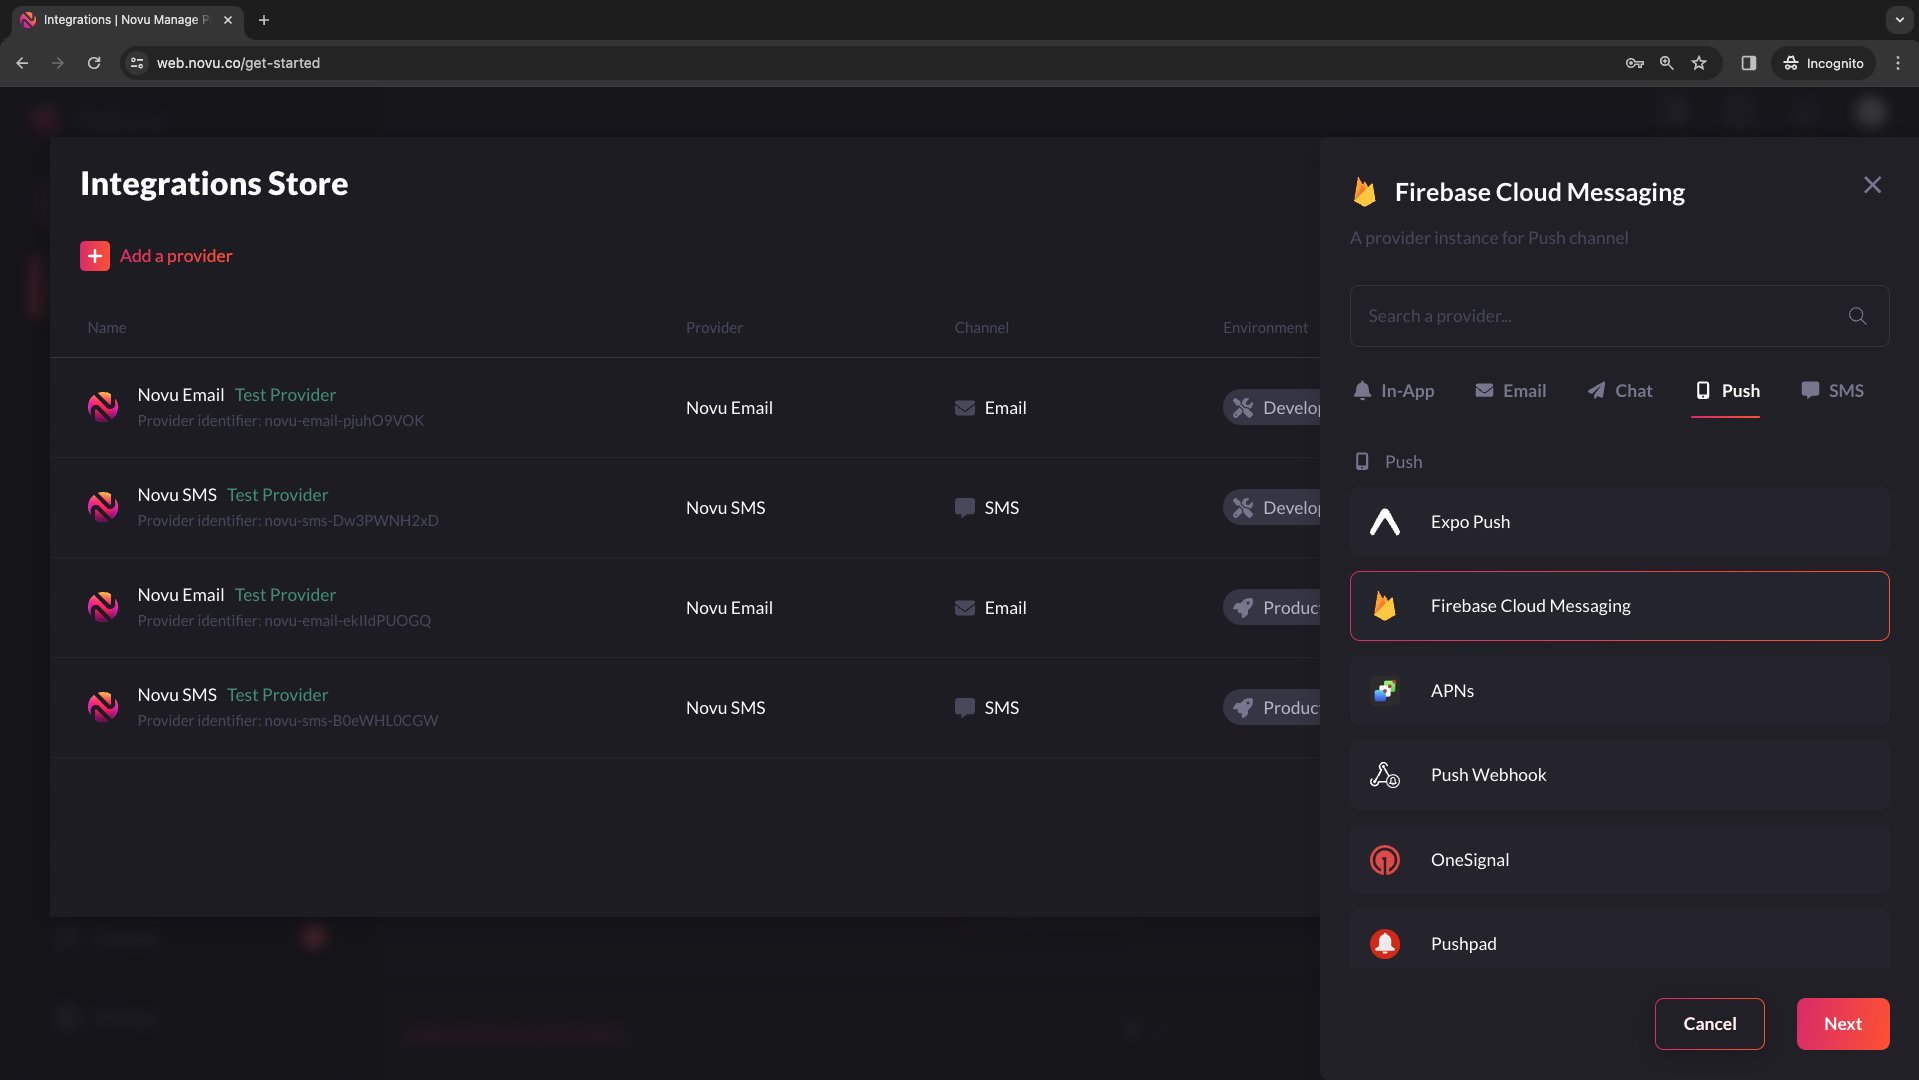
Task: Click Chrome back navigation arrow
Action: (22, 63)
